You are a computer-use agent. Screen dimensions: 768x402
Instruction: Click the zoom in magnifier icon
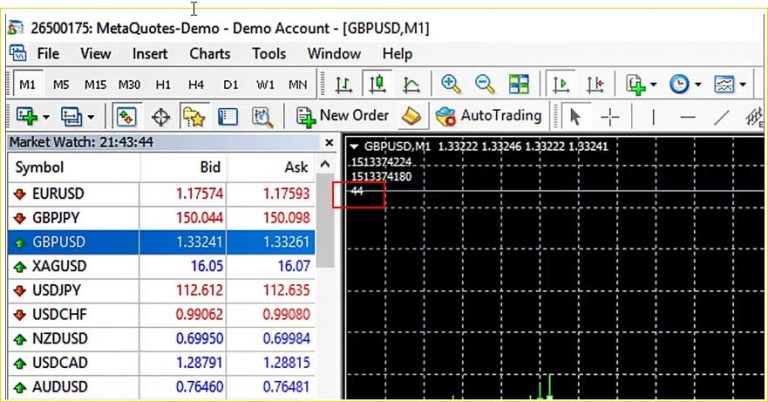[450, 84]
